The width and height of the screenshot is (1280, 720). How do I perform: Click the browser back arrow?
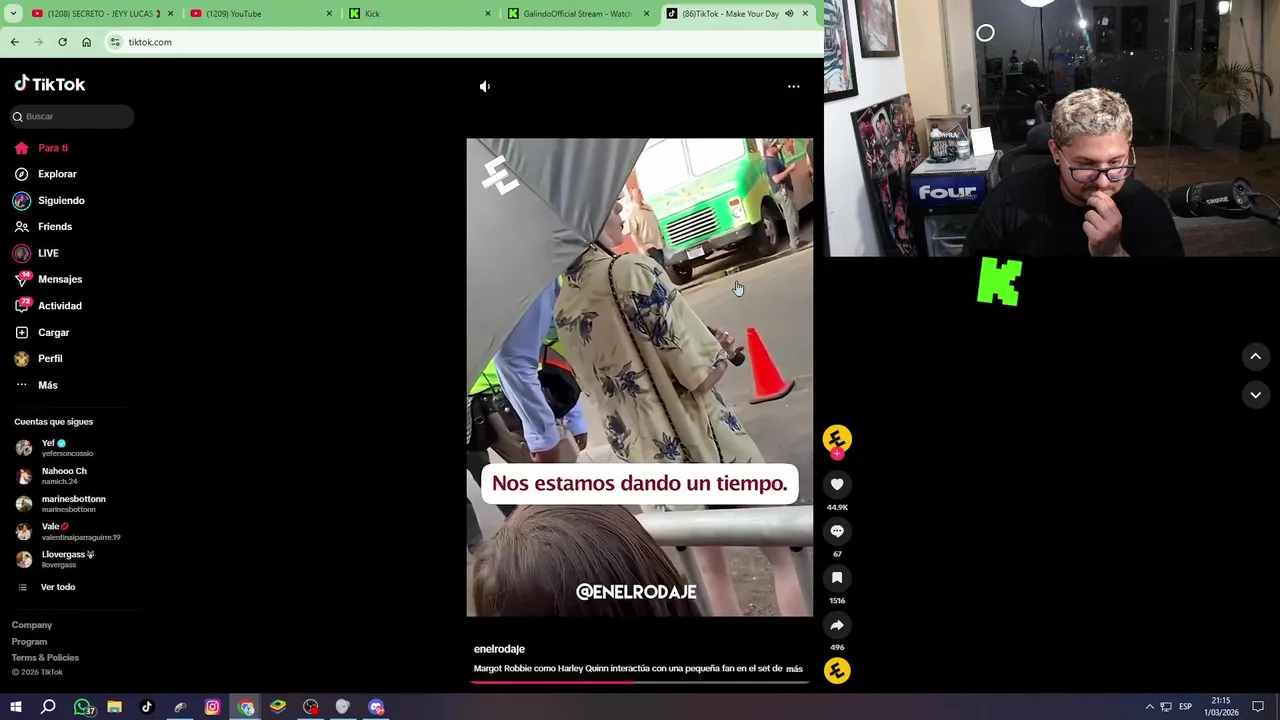[14, 42]
